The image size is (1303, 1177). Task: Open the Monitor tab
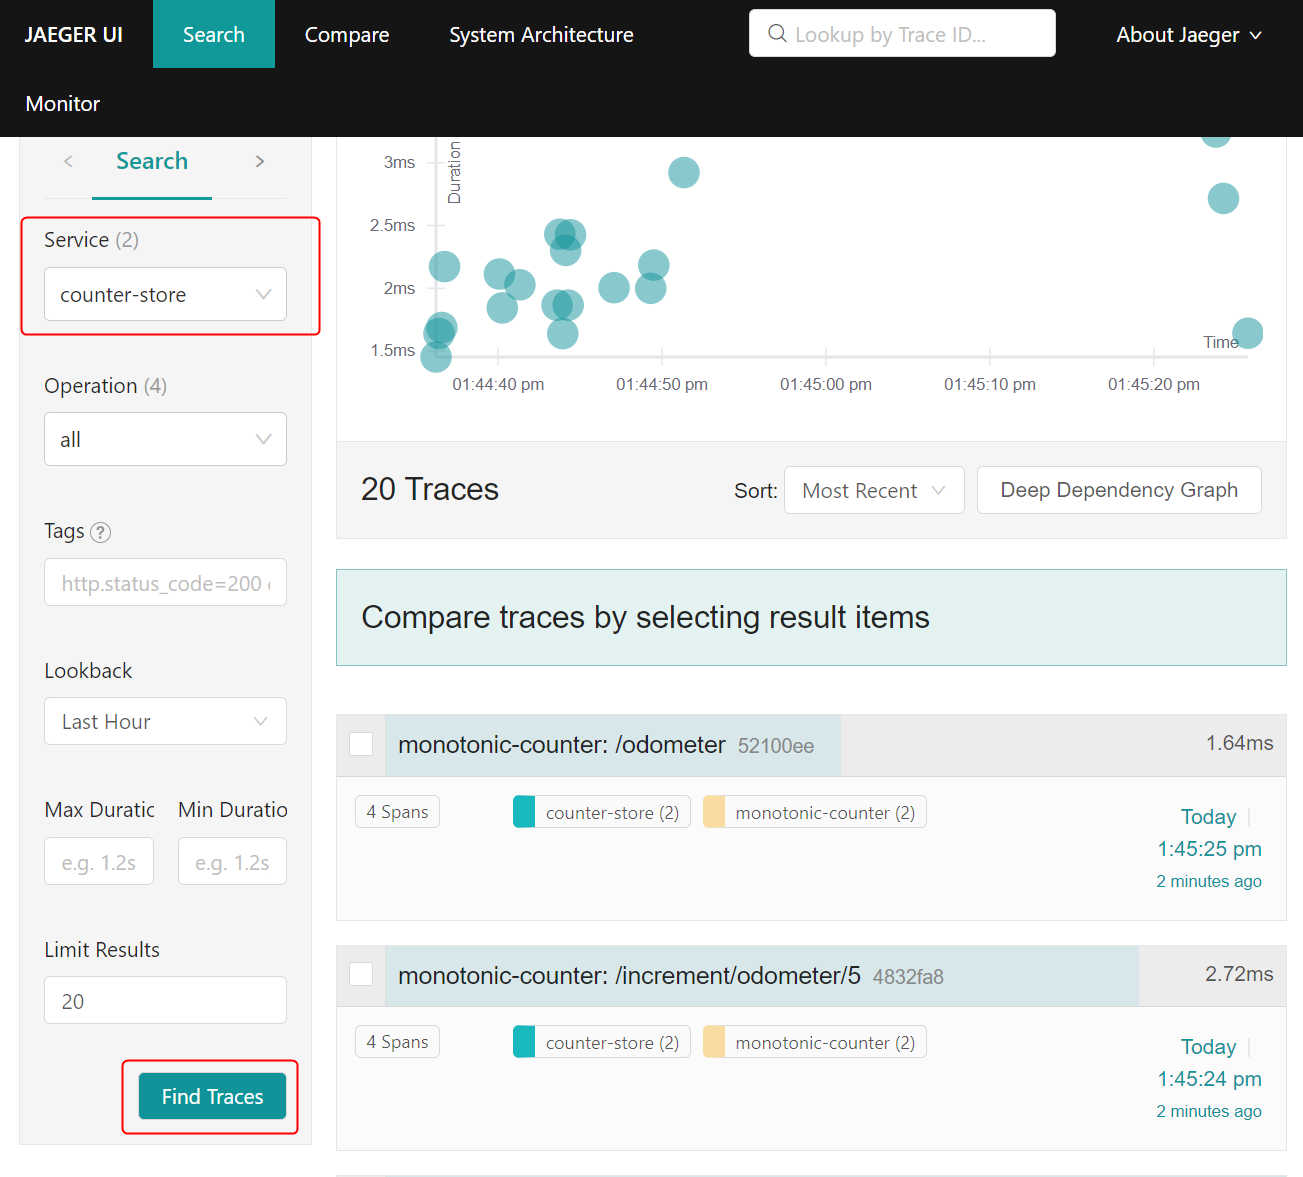[x=63, y=103]
